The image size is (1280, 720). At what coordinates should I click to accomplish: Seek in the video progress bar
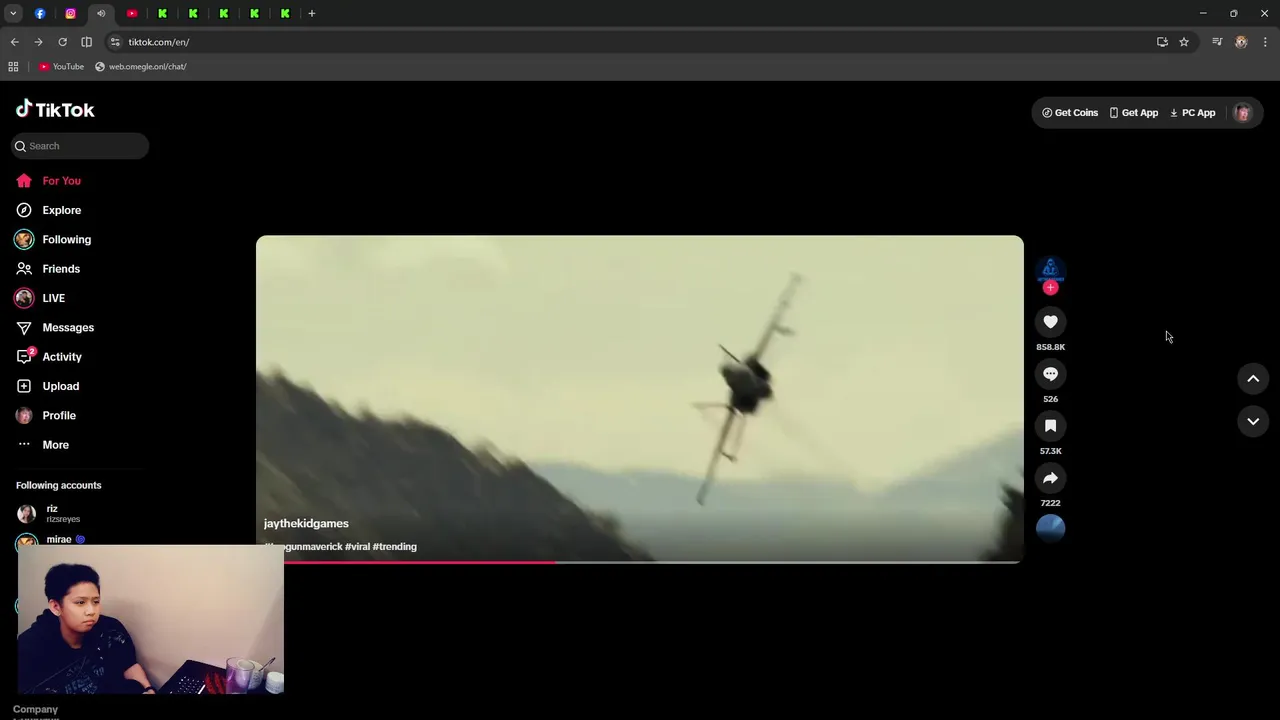(640, 562)
